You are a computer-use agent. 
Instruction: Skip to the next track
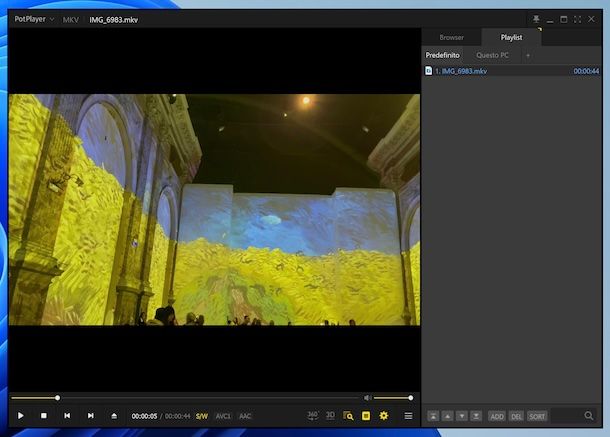point(91,416)
